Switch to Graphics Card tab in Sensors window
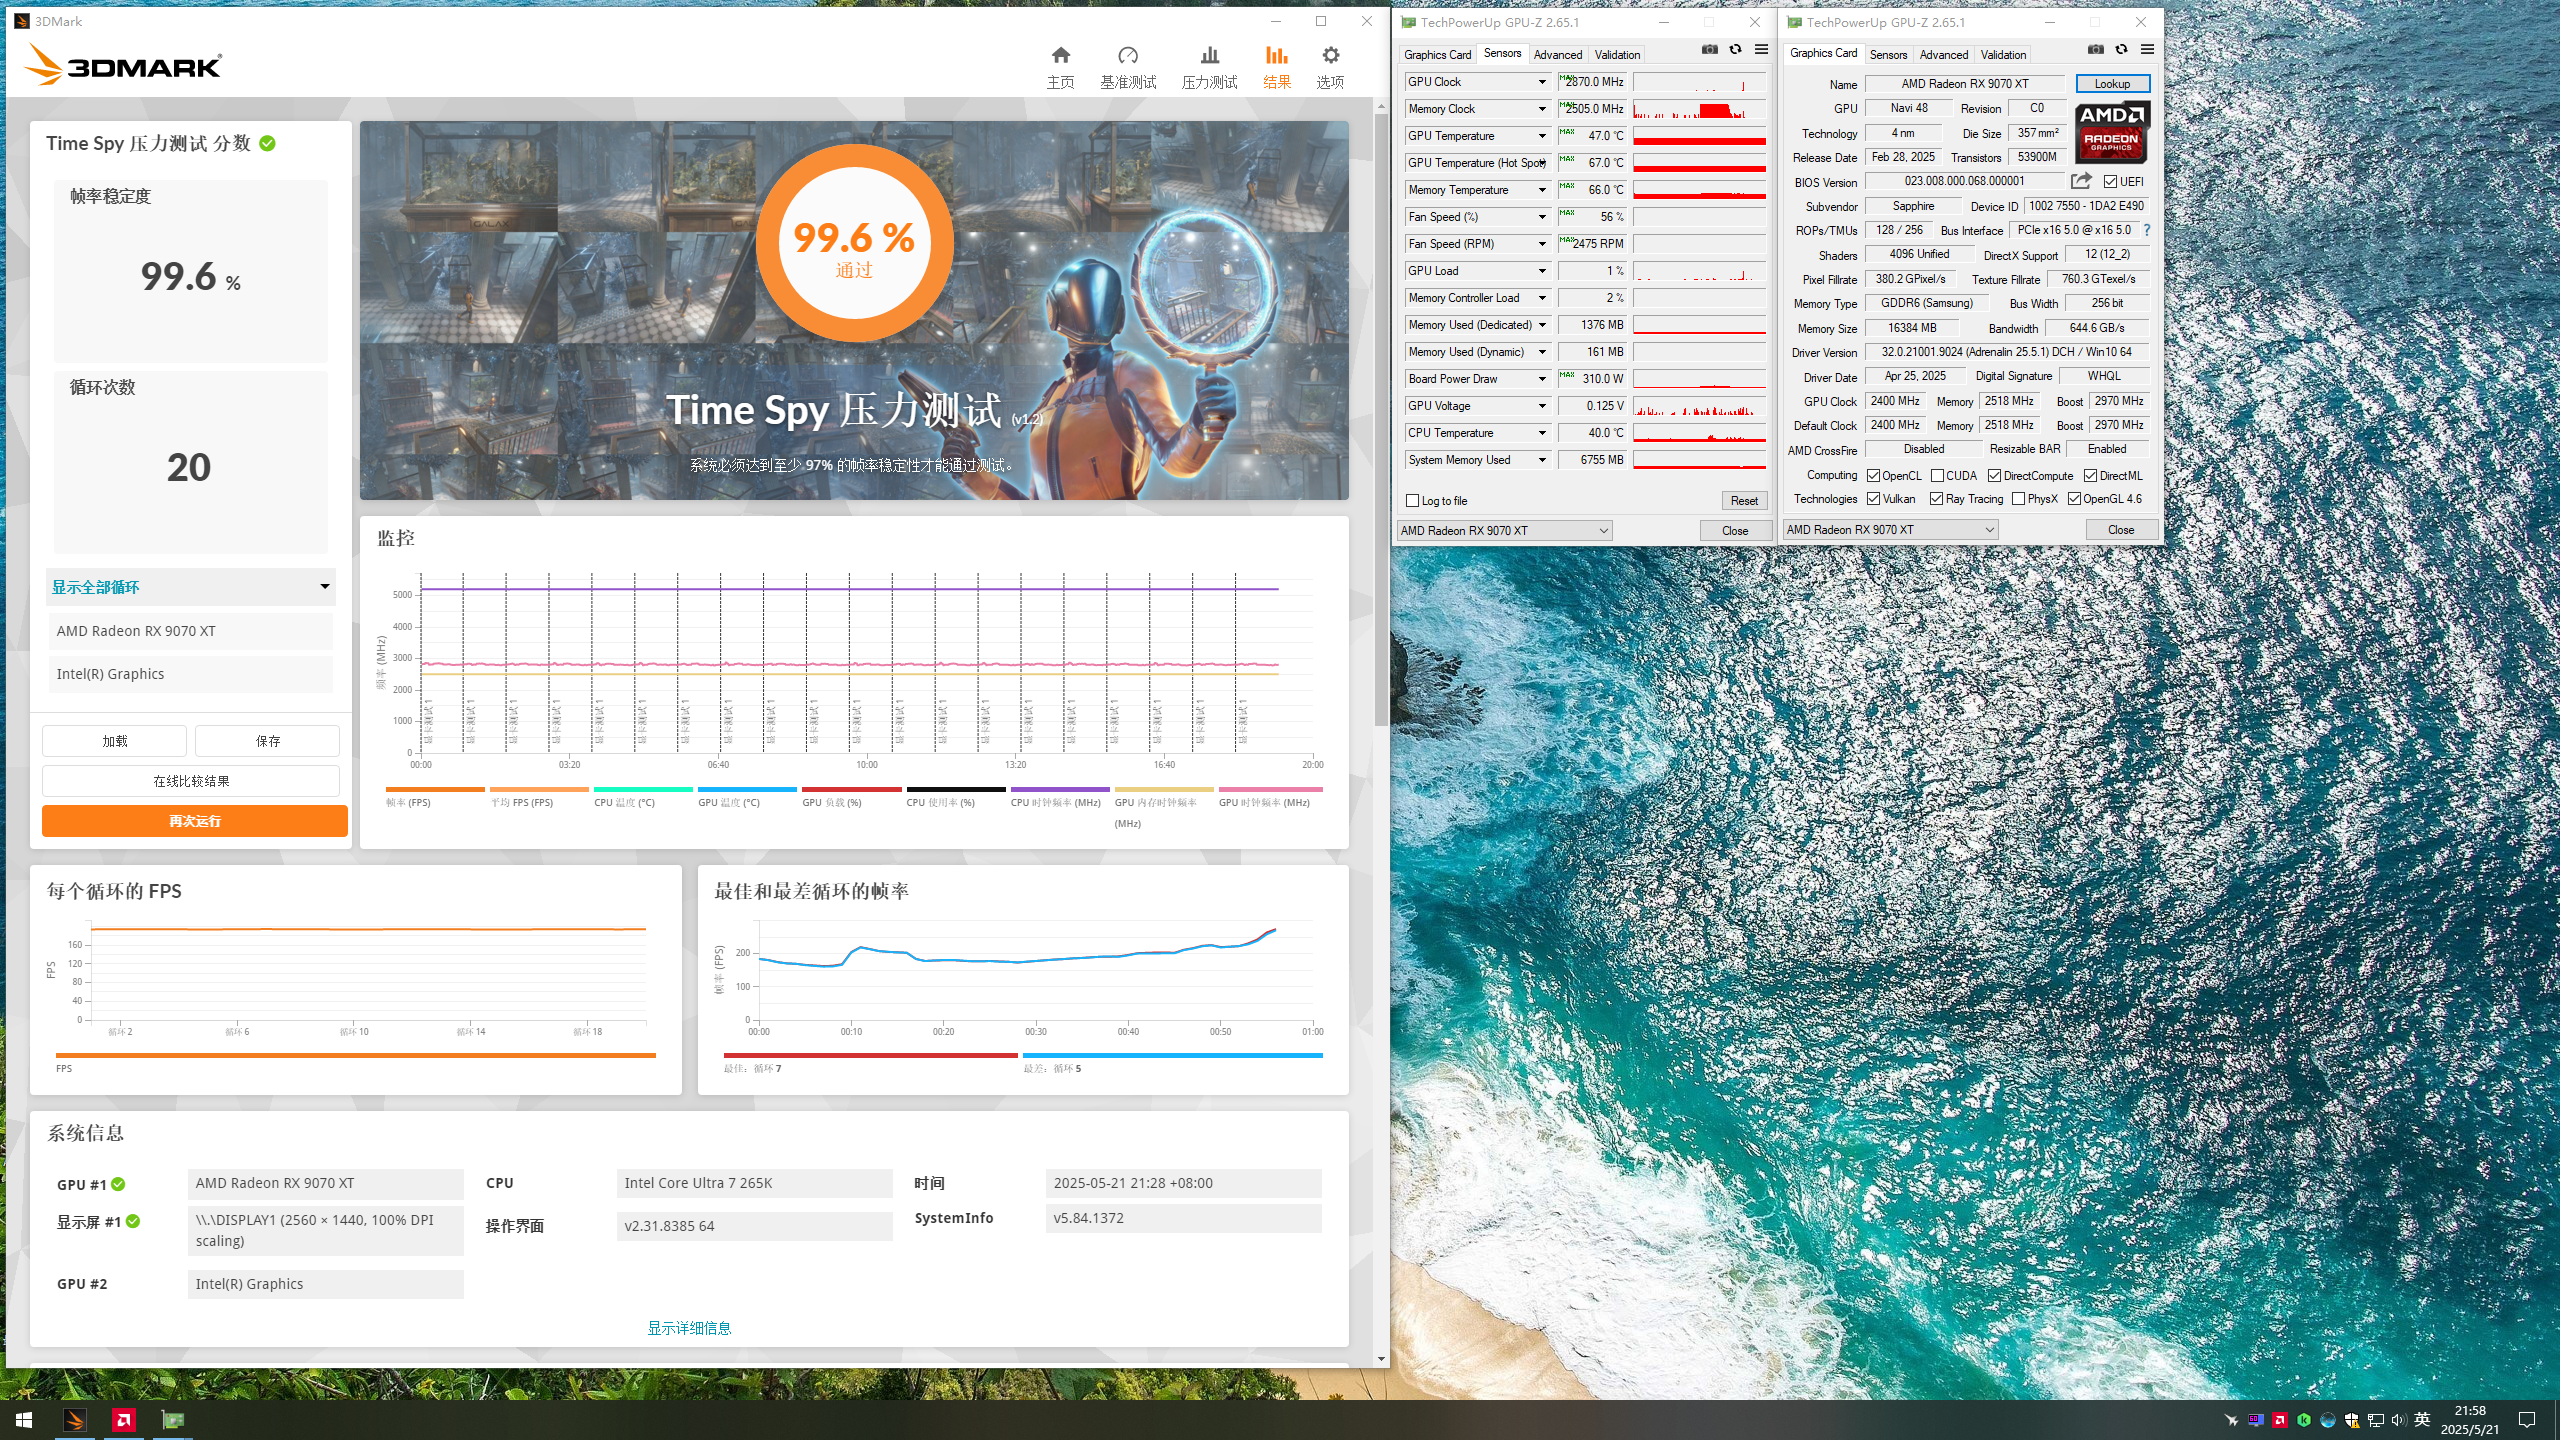Screen dimensions: 2560x1440 [x=1437, y=55]
